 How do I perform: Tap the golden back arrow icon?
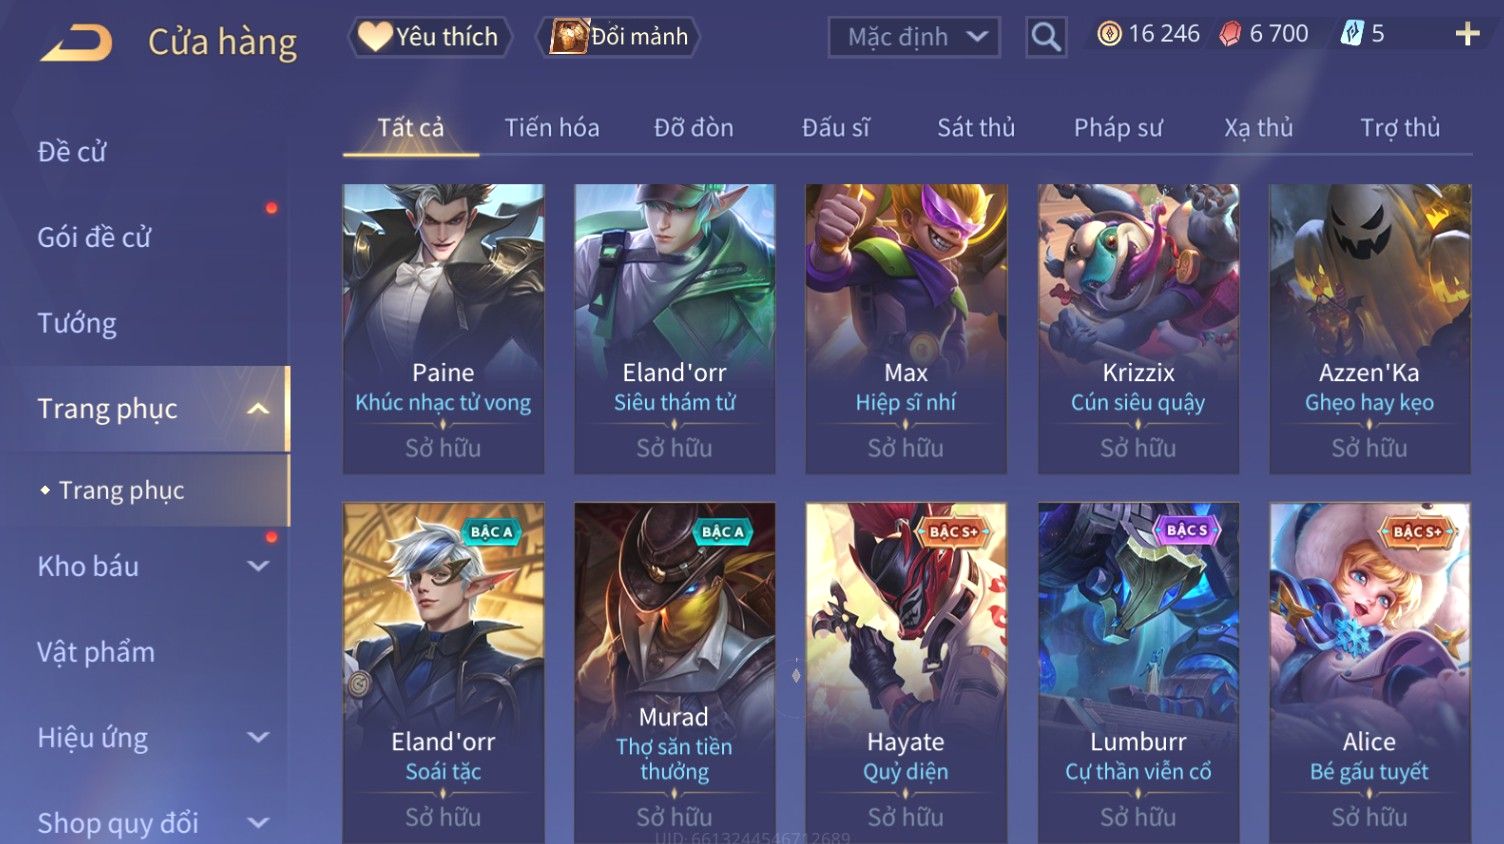[77, 42]
